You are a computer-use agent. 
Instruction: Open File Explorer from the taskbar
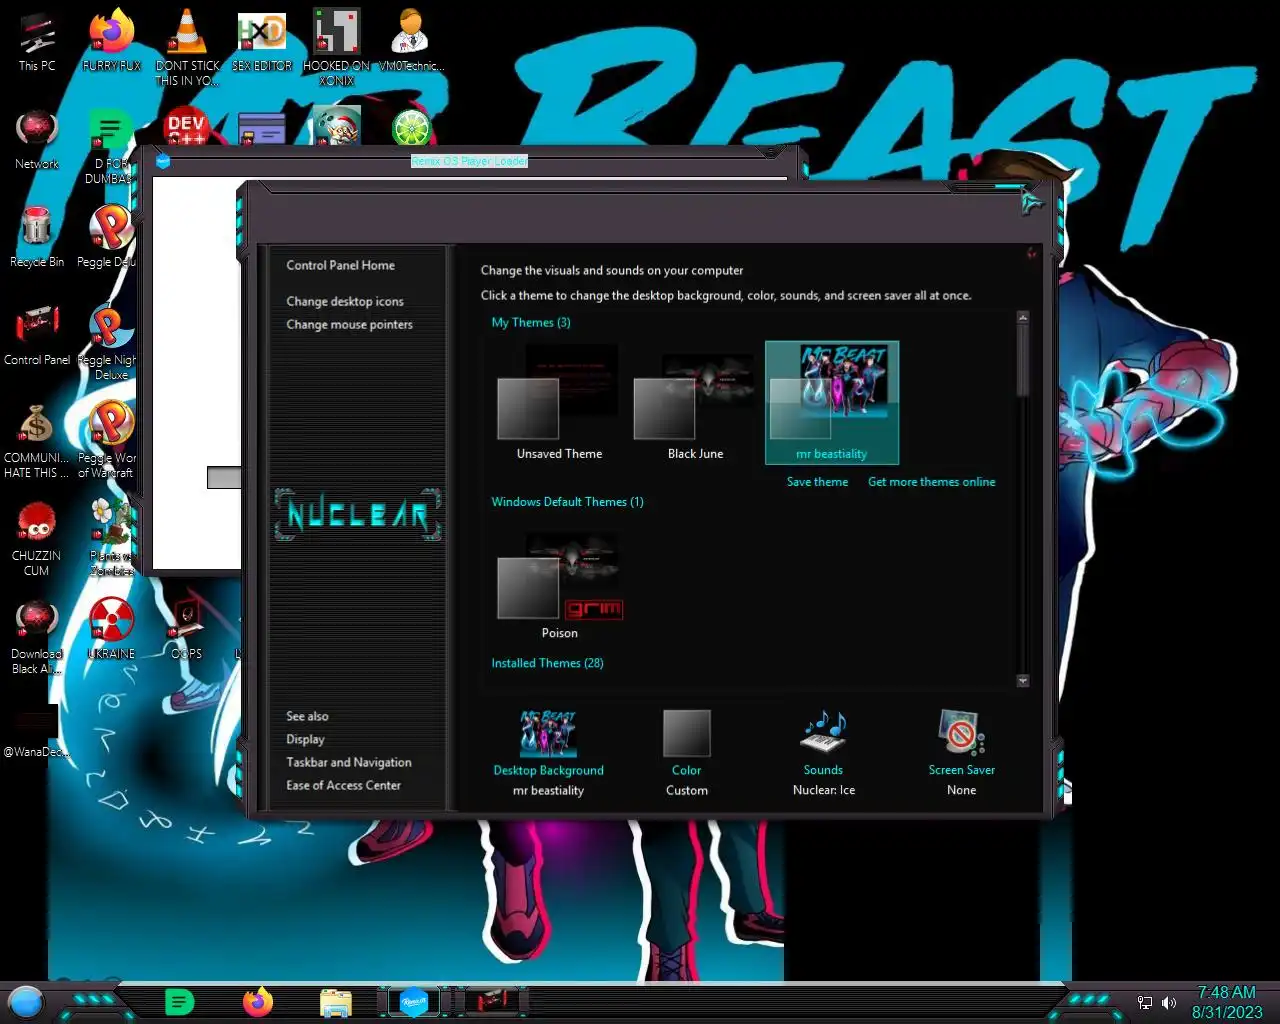coord(336,1002)
